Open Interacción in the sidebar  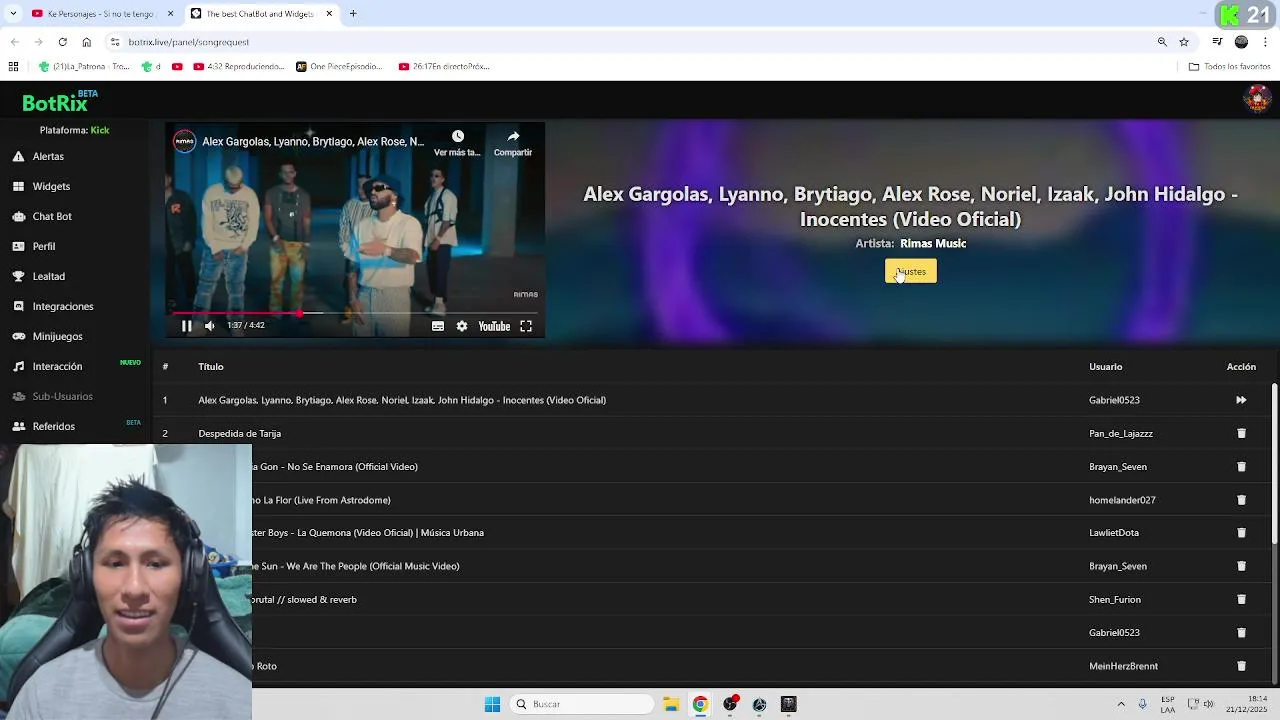point(57,367)
